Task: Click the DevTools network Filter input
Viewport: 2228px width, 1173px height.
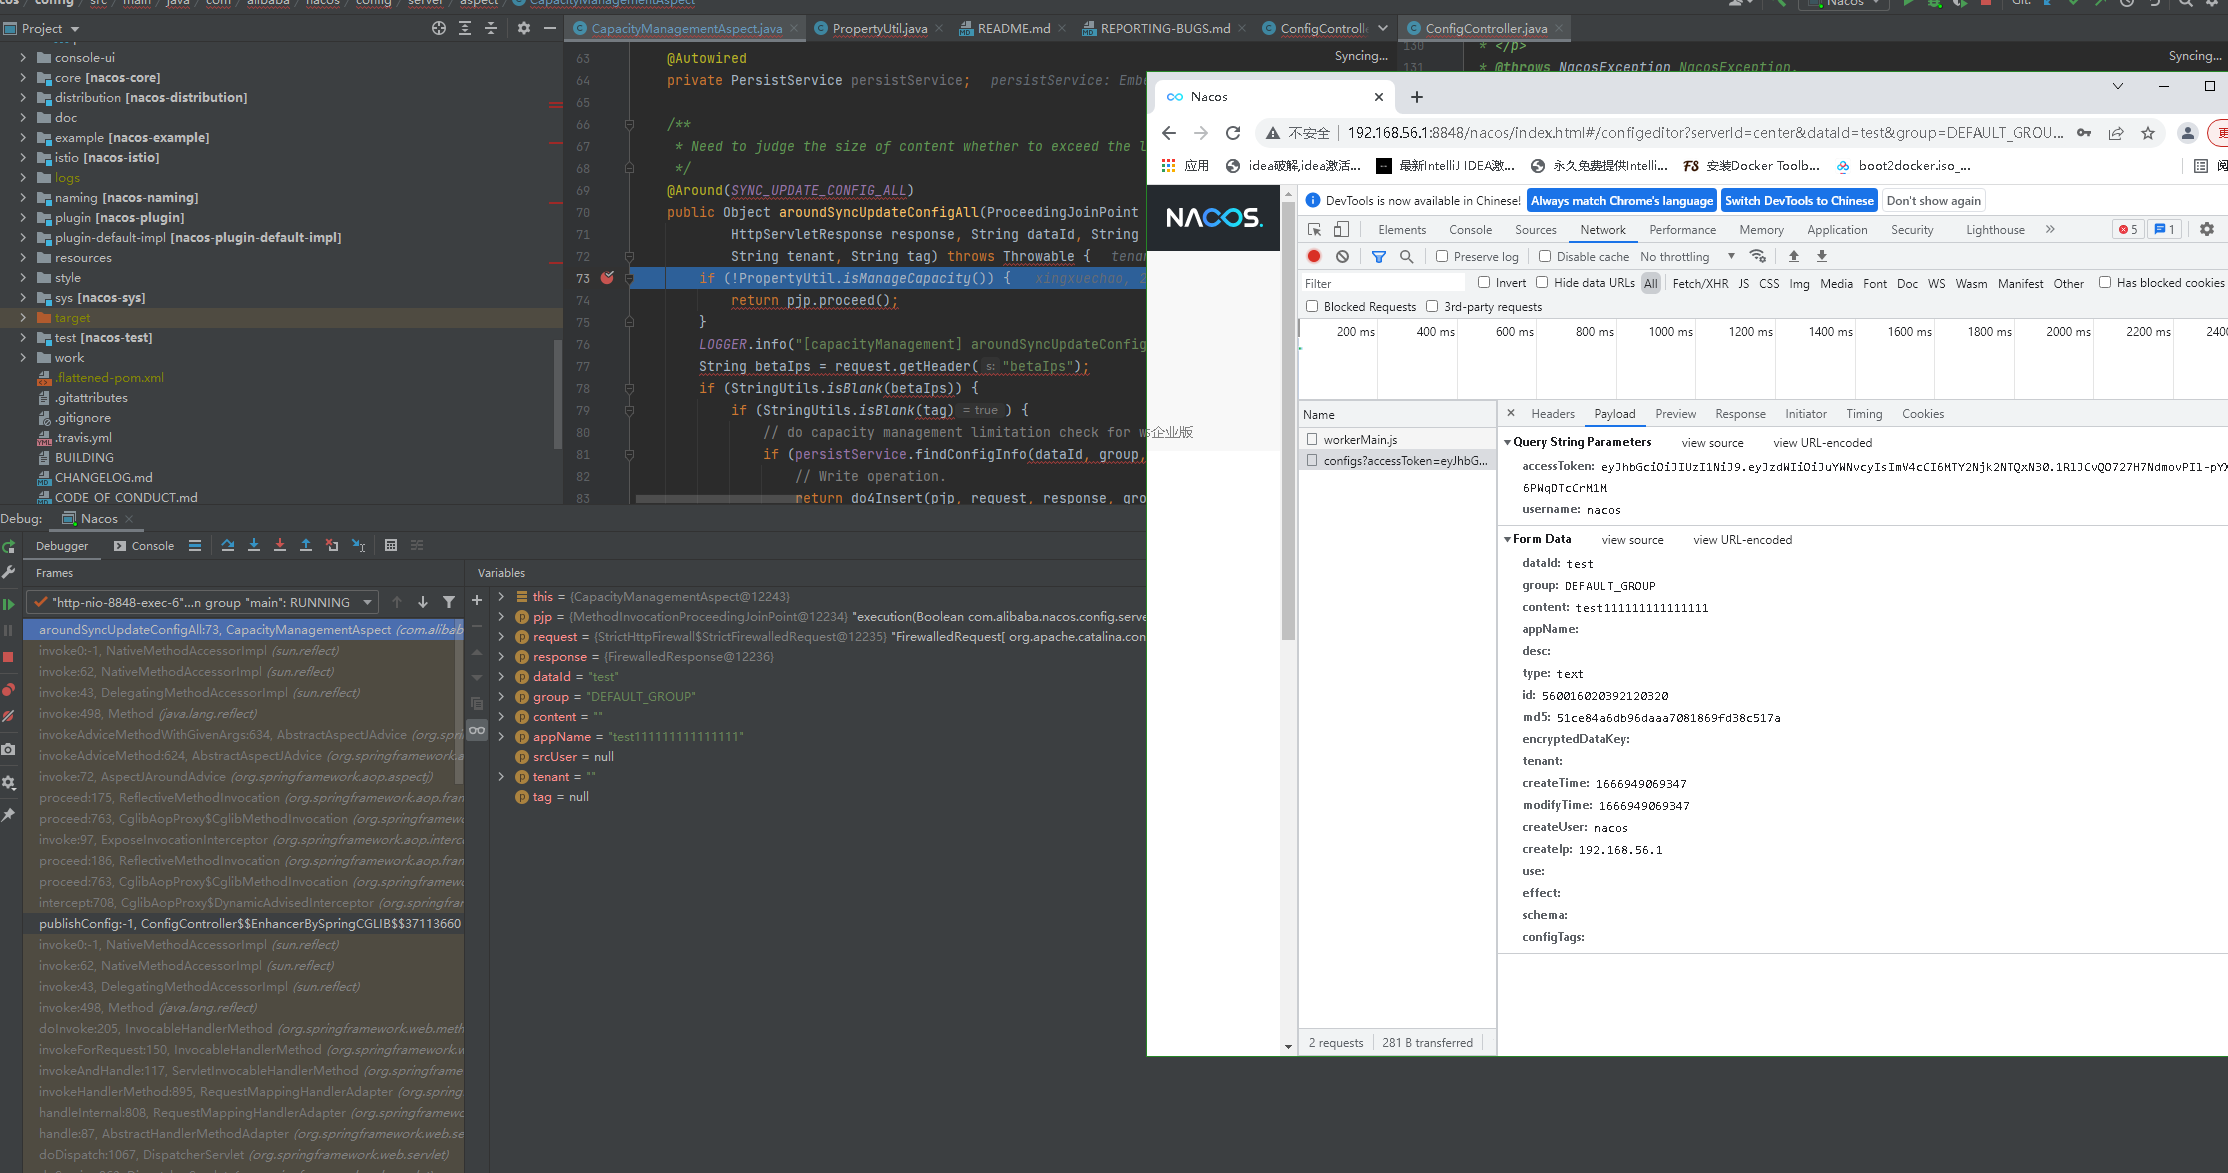Action: [1384, 284]
